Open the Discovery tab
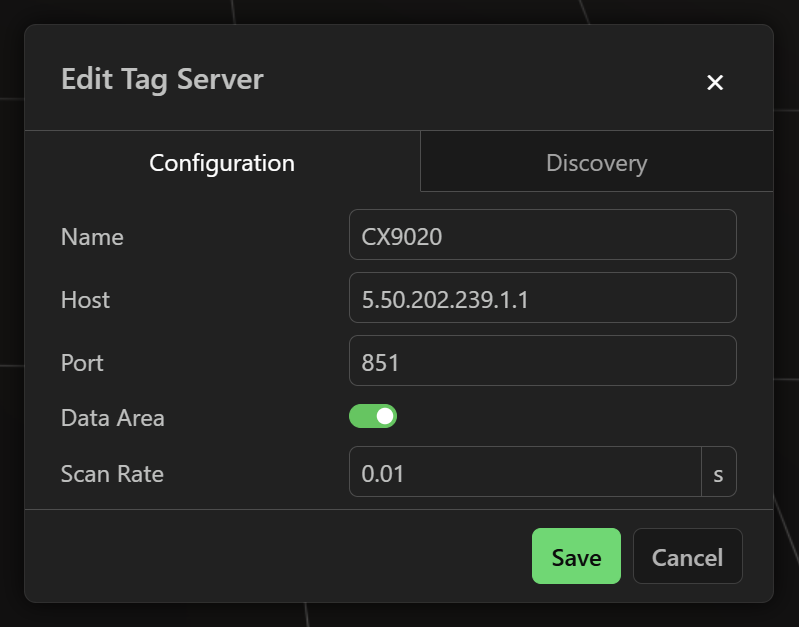 point(596,162)
